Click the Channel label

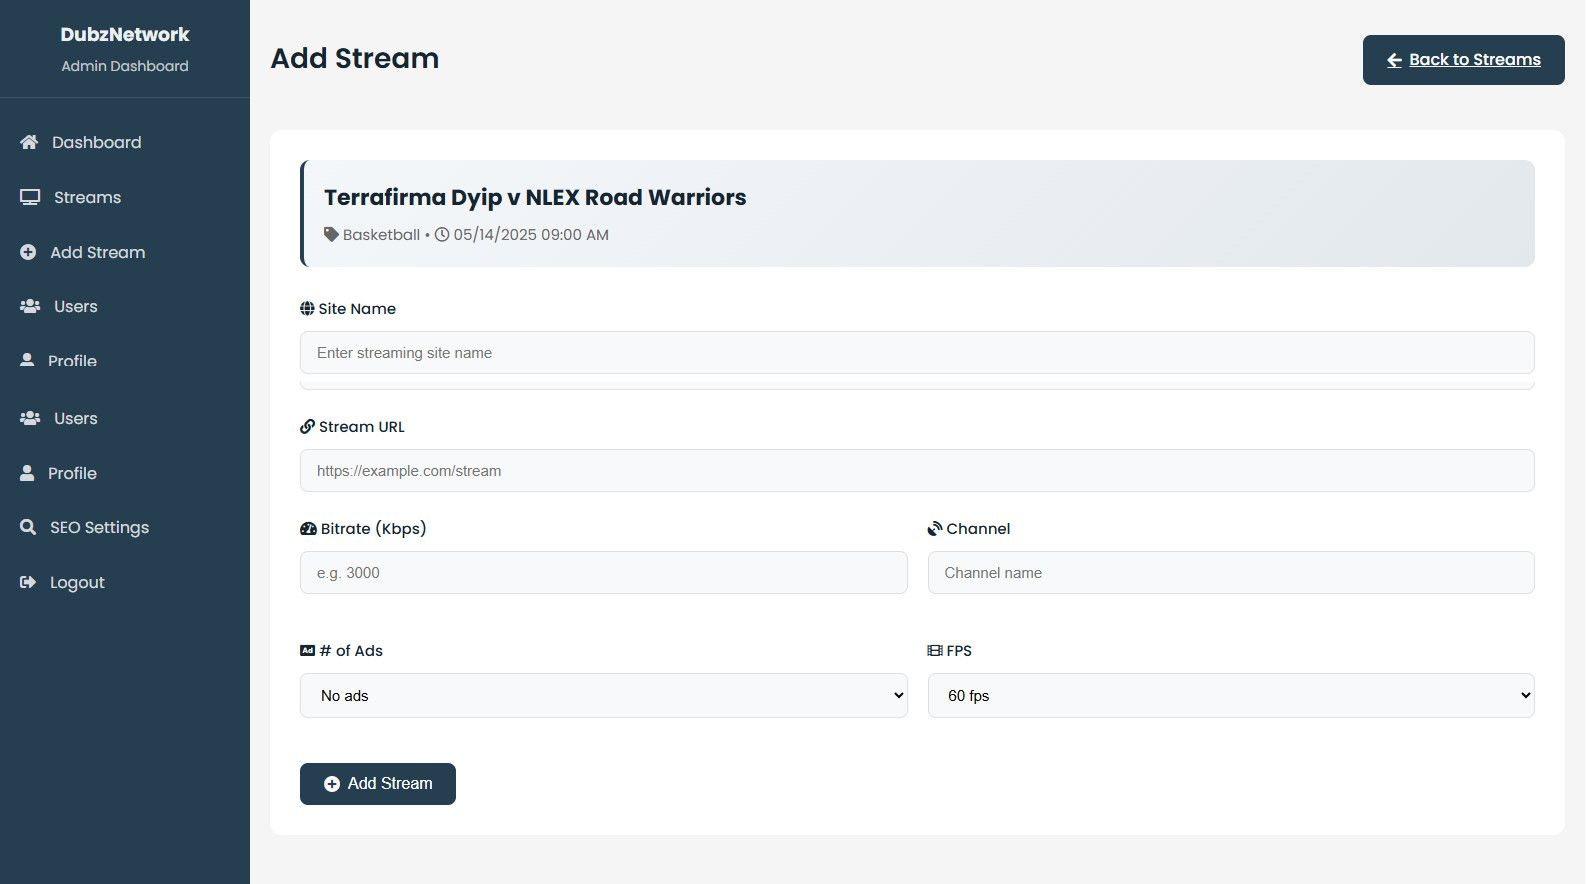point(978,528)
